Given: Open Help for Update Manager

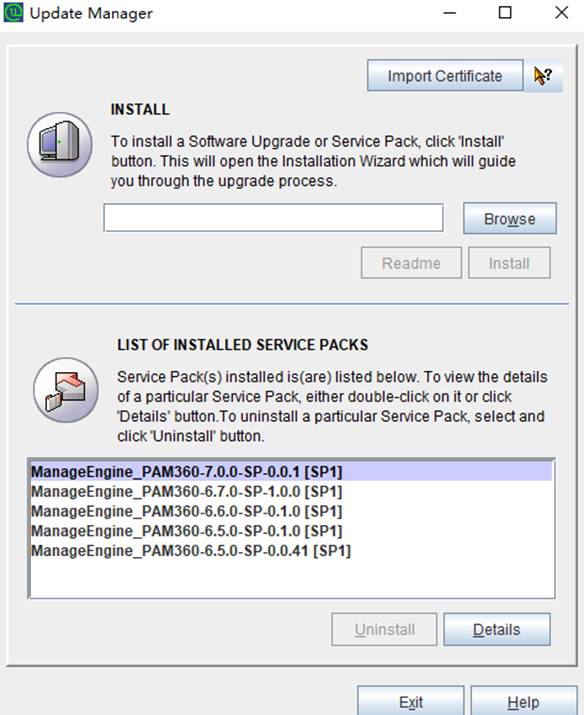Looking at the screenshot, I should click(x=523, y=701).
